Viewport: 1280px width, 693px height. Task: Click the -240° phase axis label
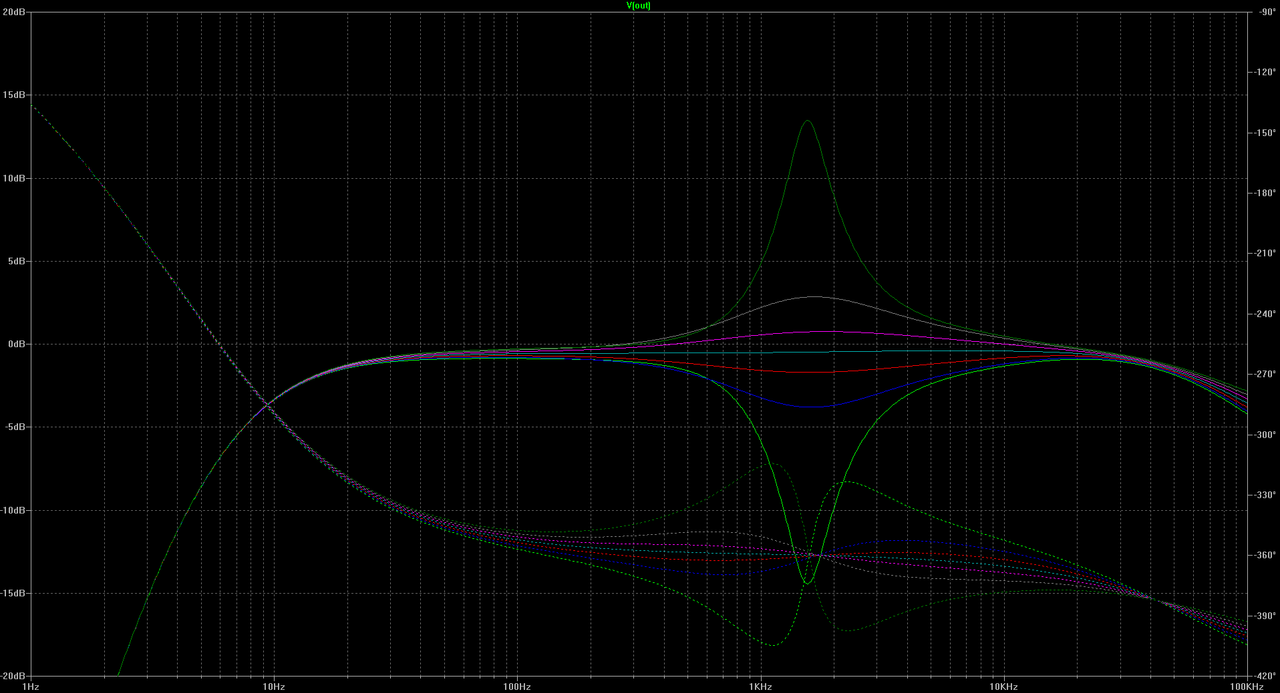1267,314
